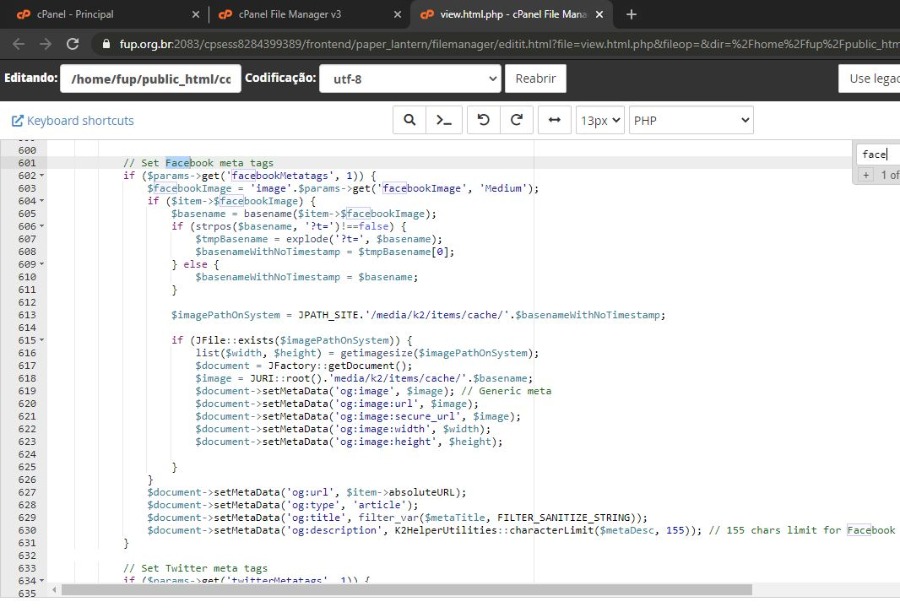Click the plus button beside the search counter
The image size is (900, 614).
[866, 175]
